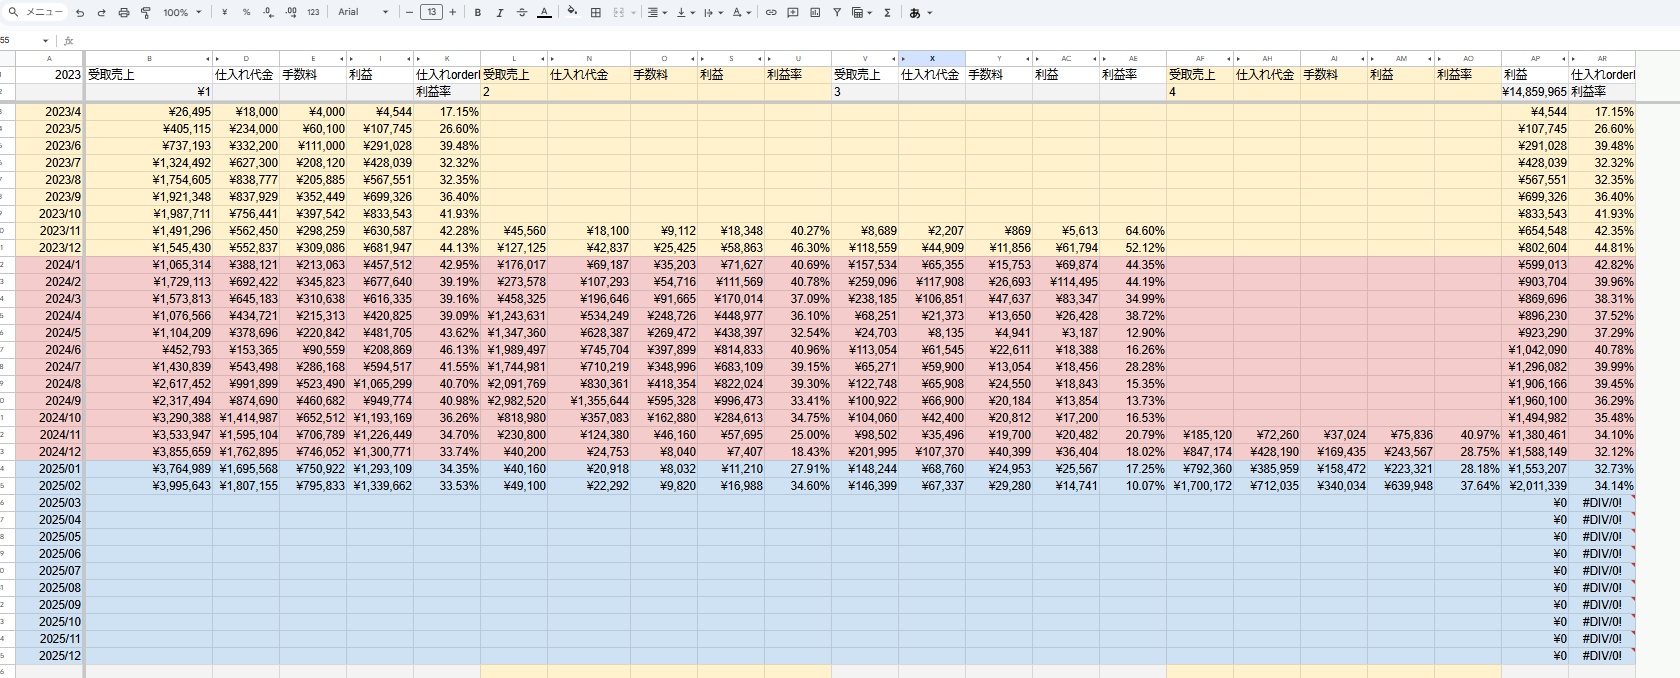The height and width of the screenshot is (678, 1680).
Task: Expand the merge cells type dropdown arrow
Action: coord(632,12)
